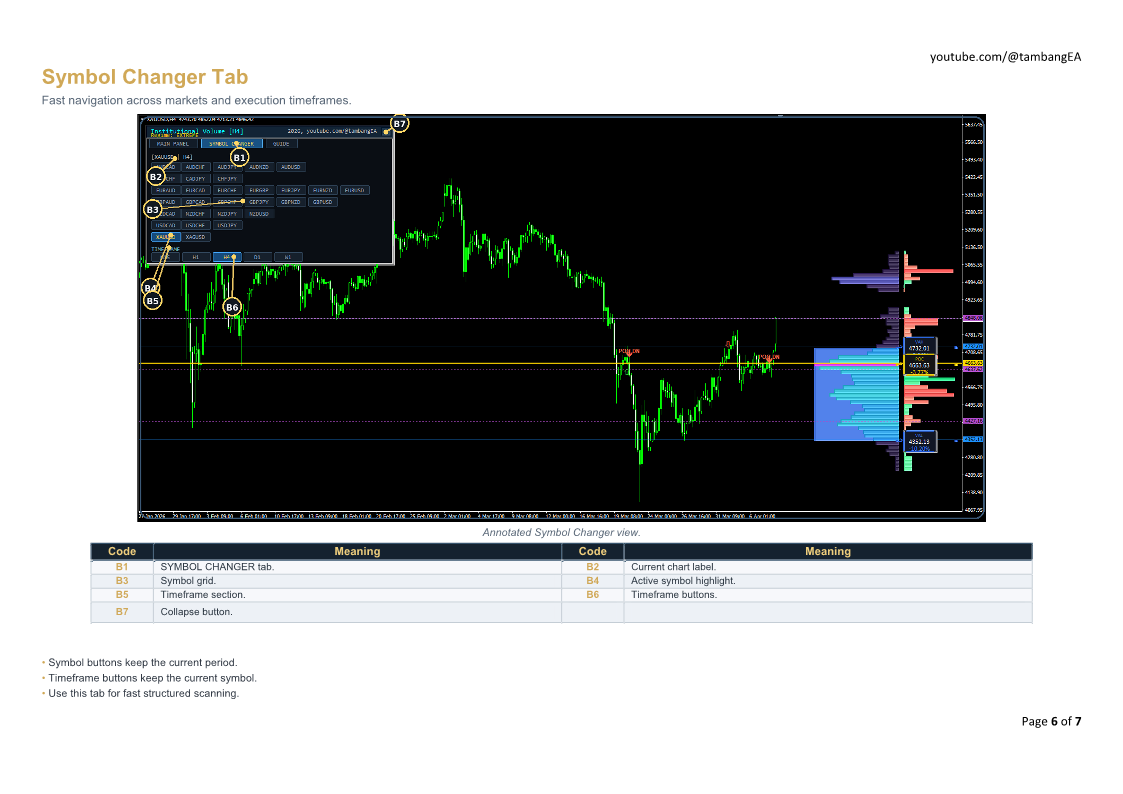This screenshot has width=1123, height=794.
Task: Switch chart to EURUSD
Action: [355, 190]
